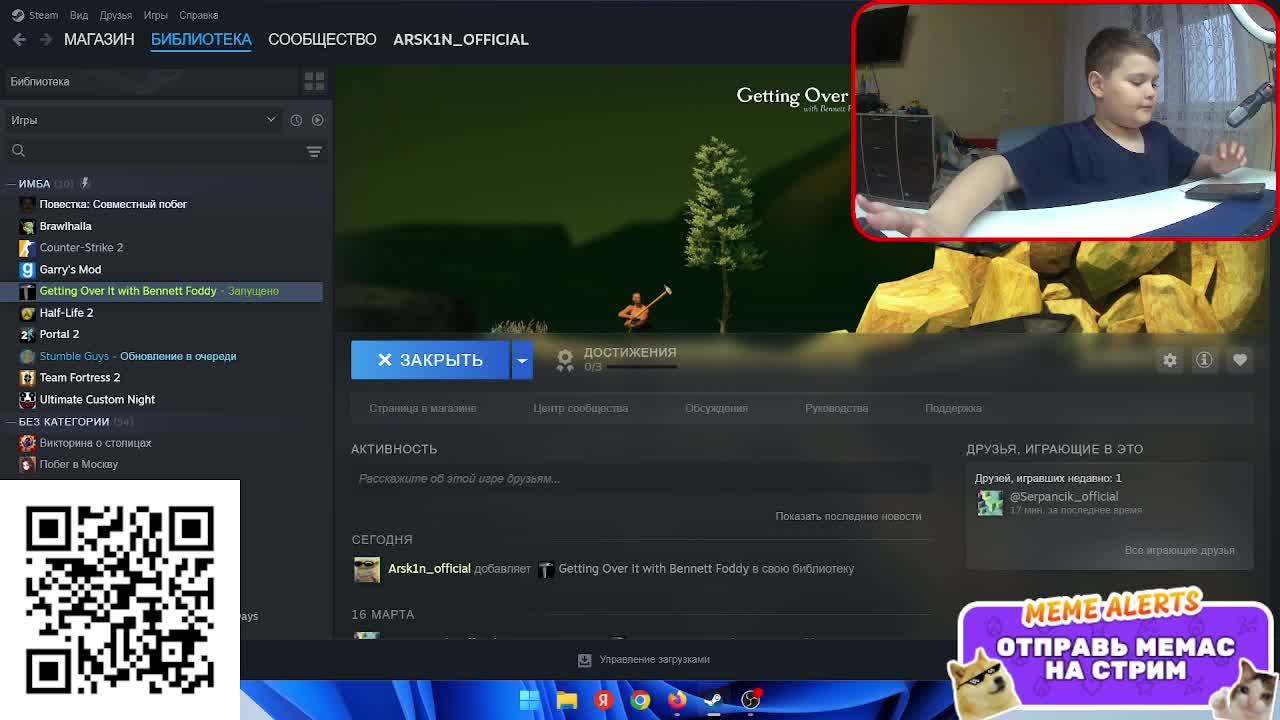Viewport: 1280px width, 720px height.
Task: Click the Half-Life 2 game icon
Action: pos(27,313)
